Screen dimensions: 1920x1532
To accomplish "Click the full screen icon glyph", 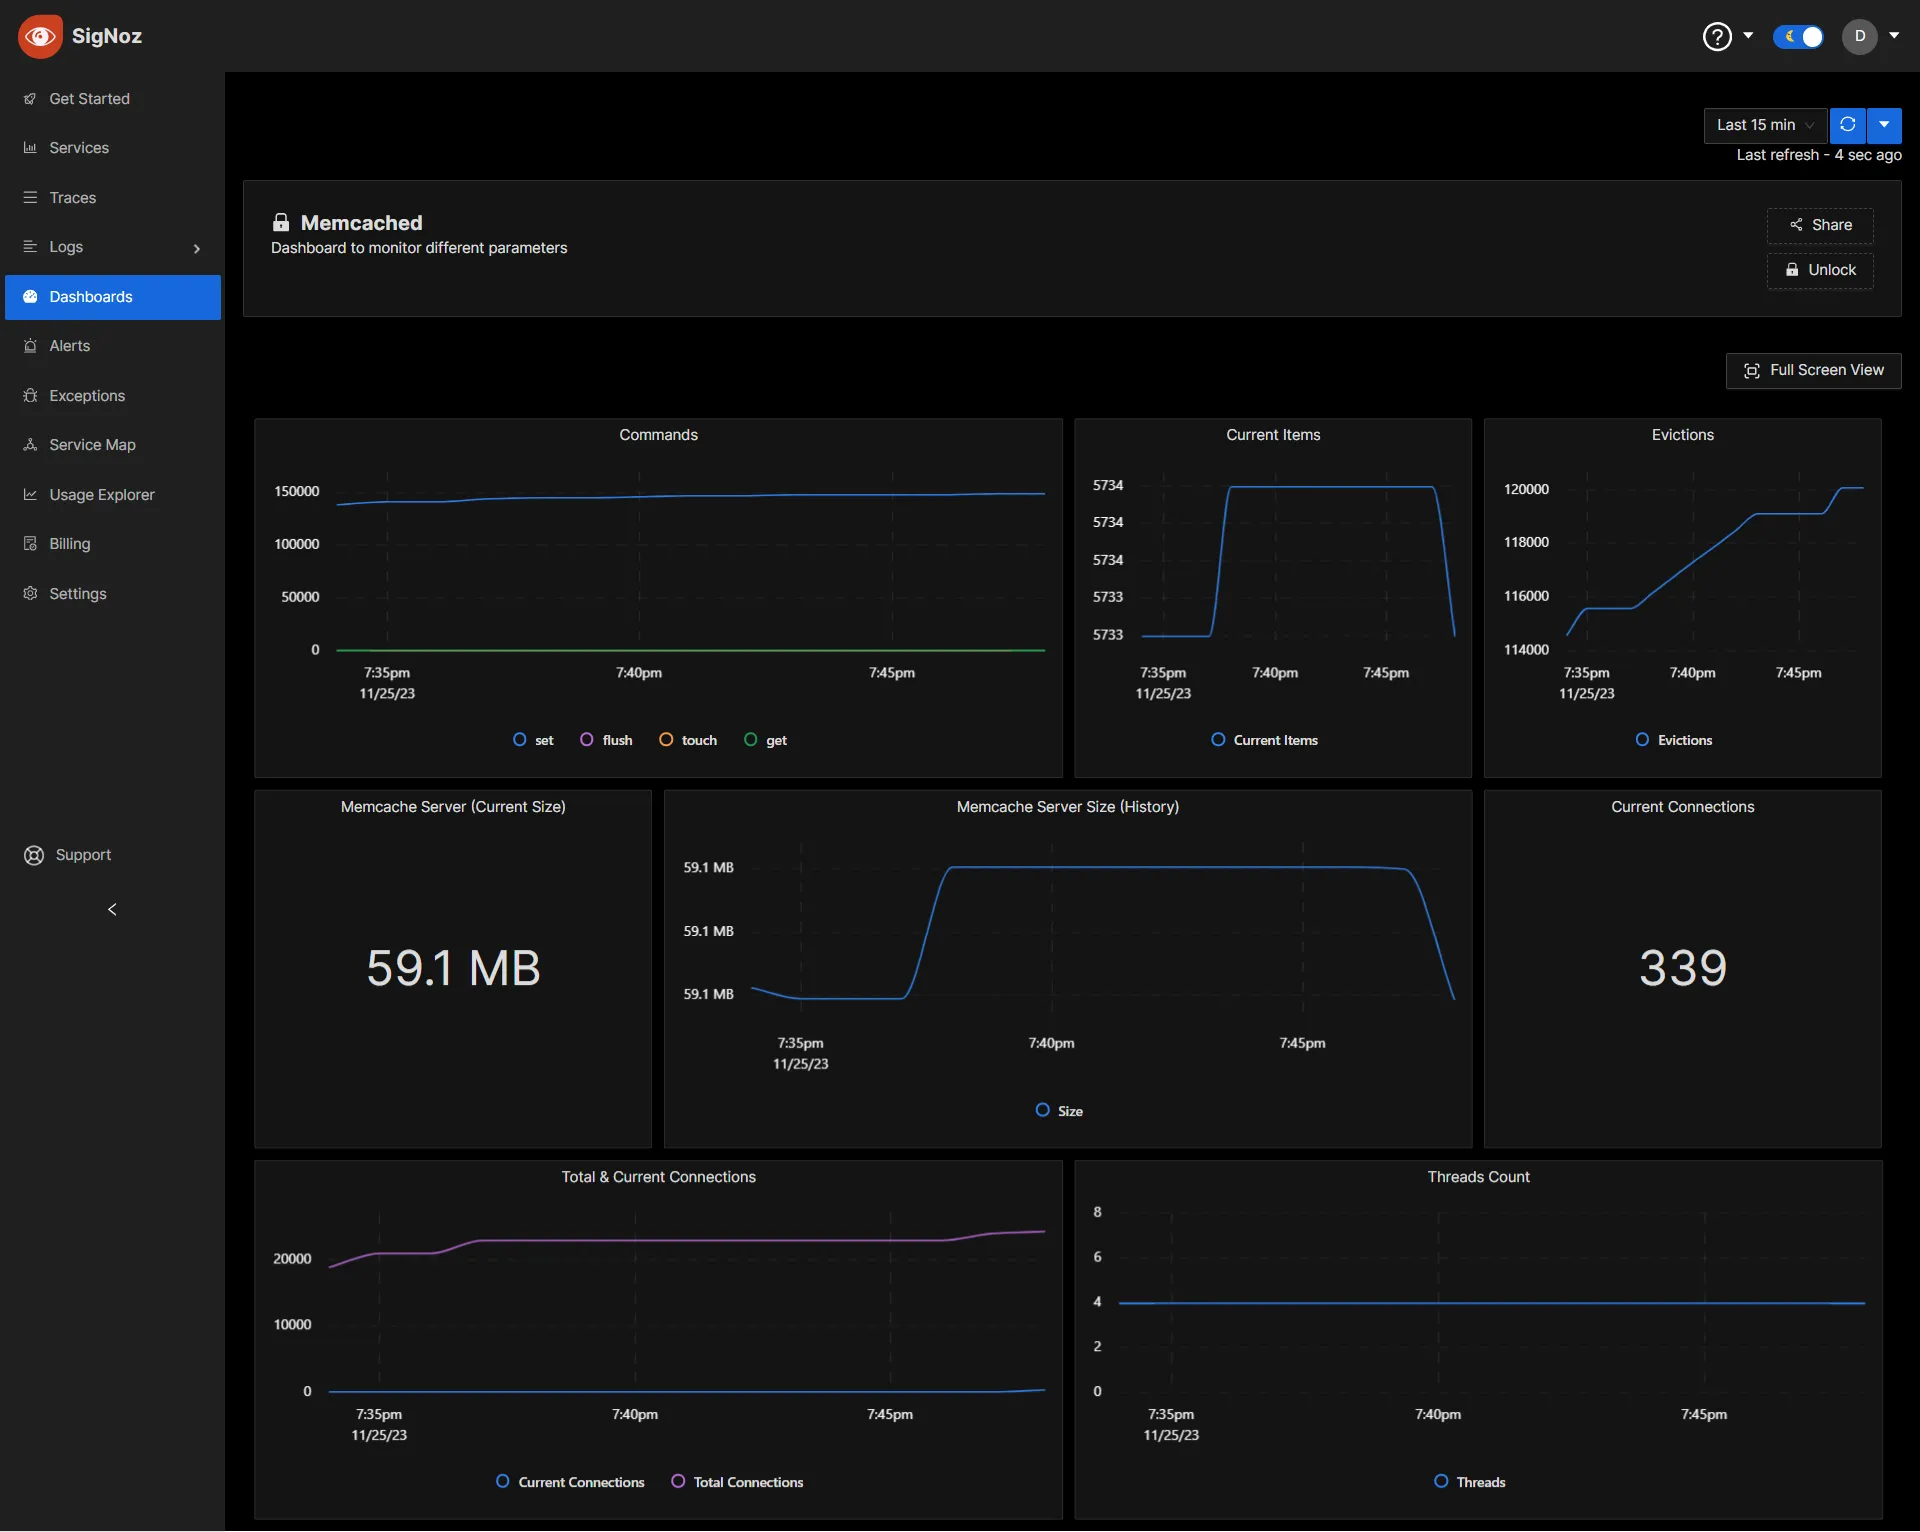I will 1752,371.
